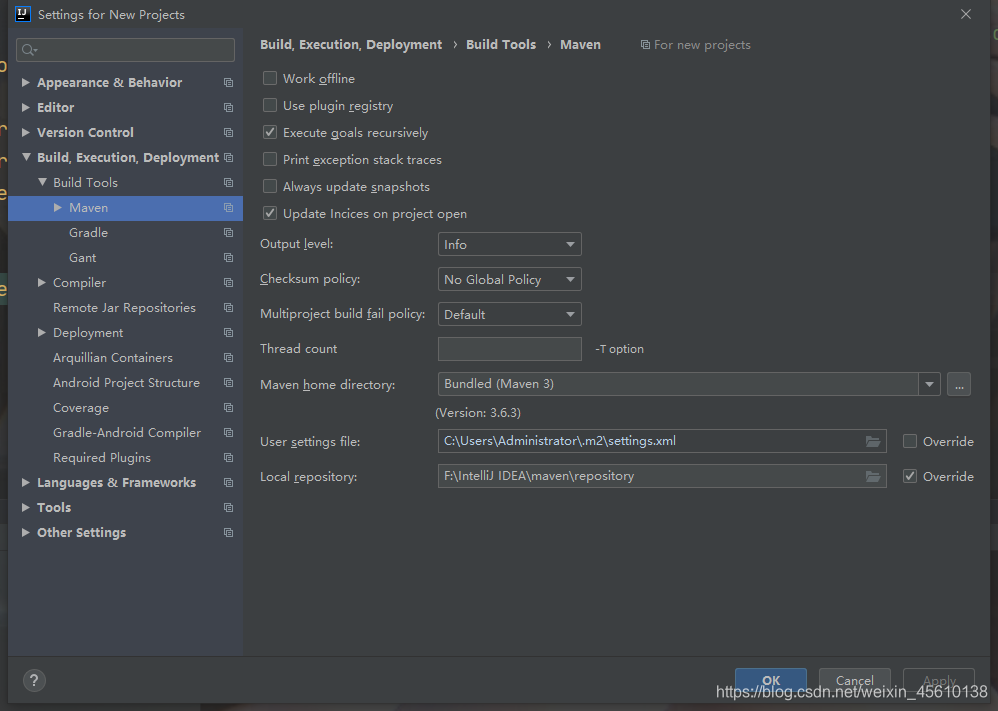Screen dimensions: 998x711
Task: Click the project-scope icon beside Other Settings
Action: click(x=228, y=533)
